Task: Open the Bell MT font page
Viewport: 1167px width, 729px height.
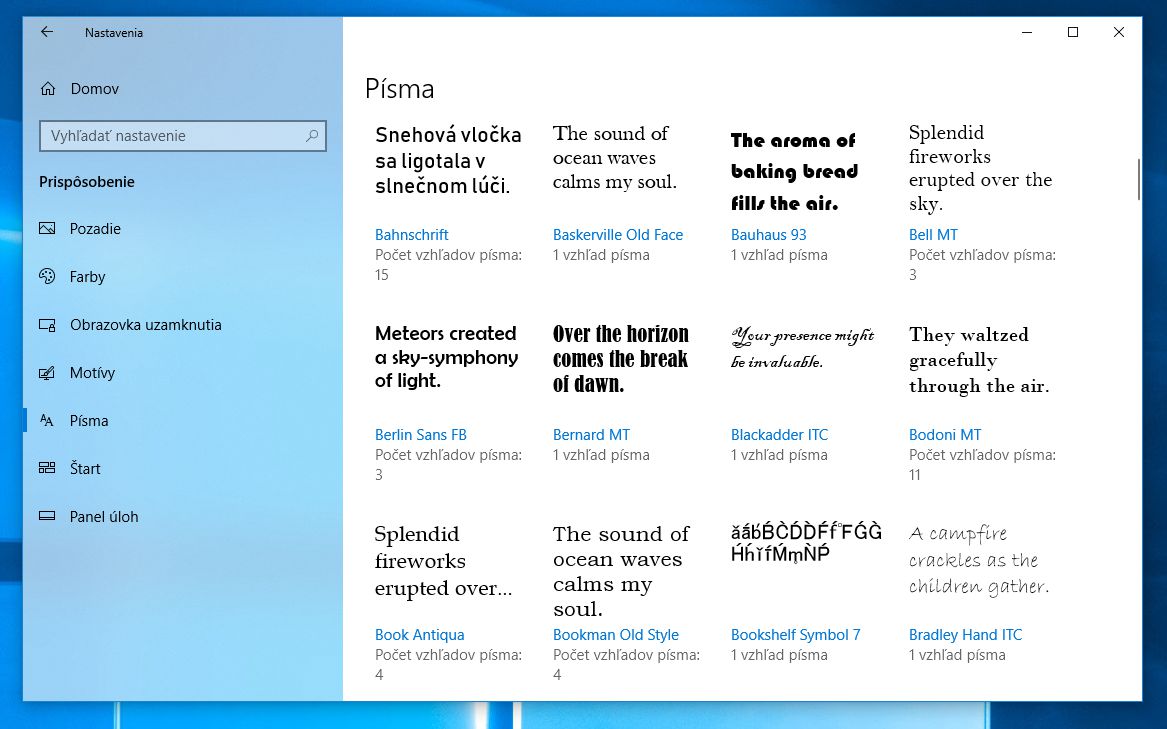Action: [x=933, y=235]
